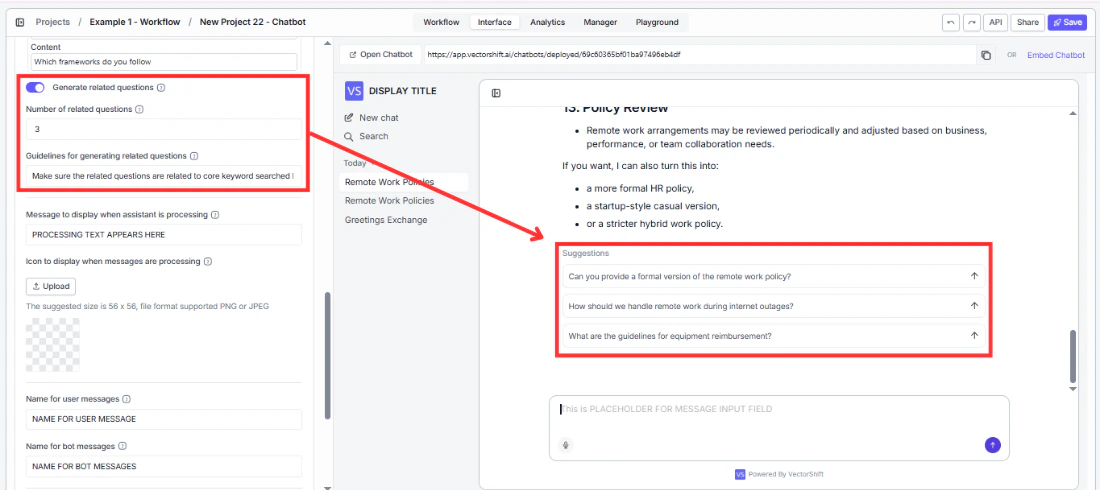Send the internet outages suggestion using its arrow

pyautogui.click(x=974, y=305)
